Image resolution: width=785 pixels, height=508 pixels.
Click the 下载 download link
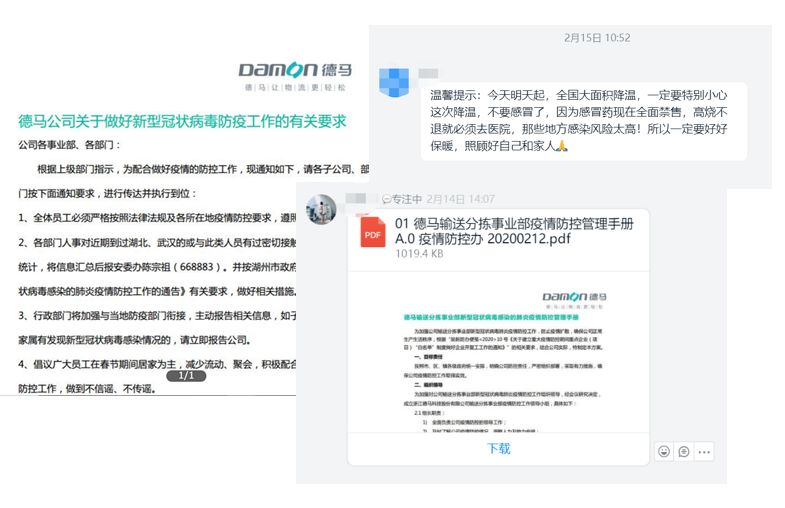pos(498,448)
